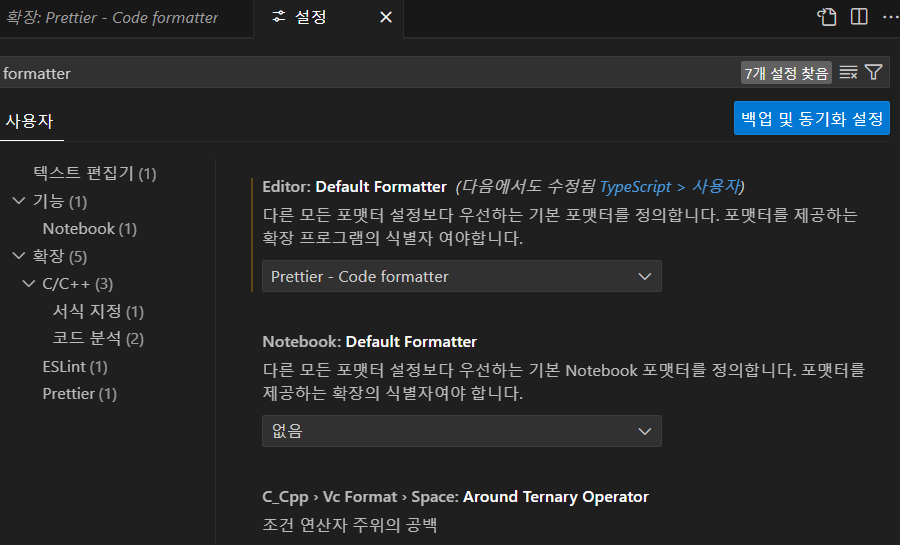Clear the settings search input
This screenshot has height=545, width=900.
848,72
